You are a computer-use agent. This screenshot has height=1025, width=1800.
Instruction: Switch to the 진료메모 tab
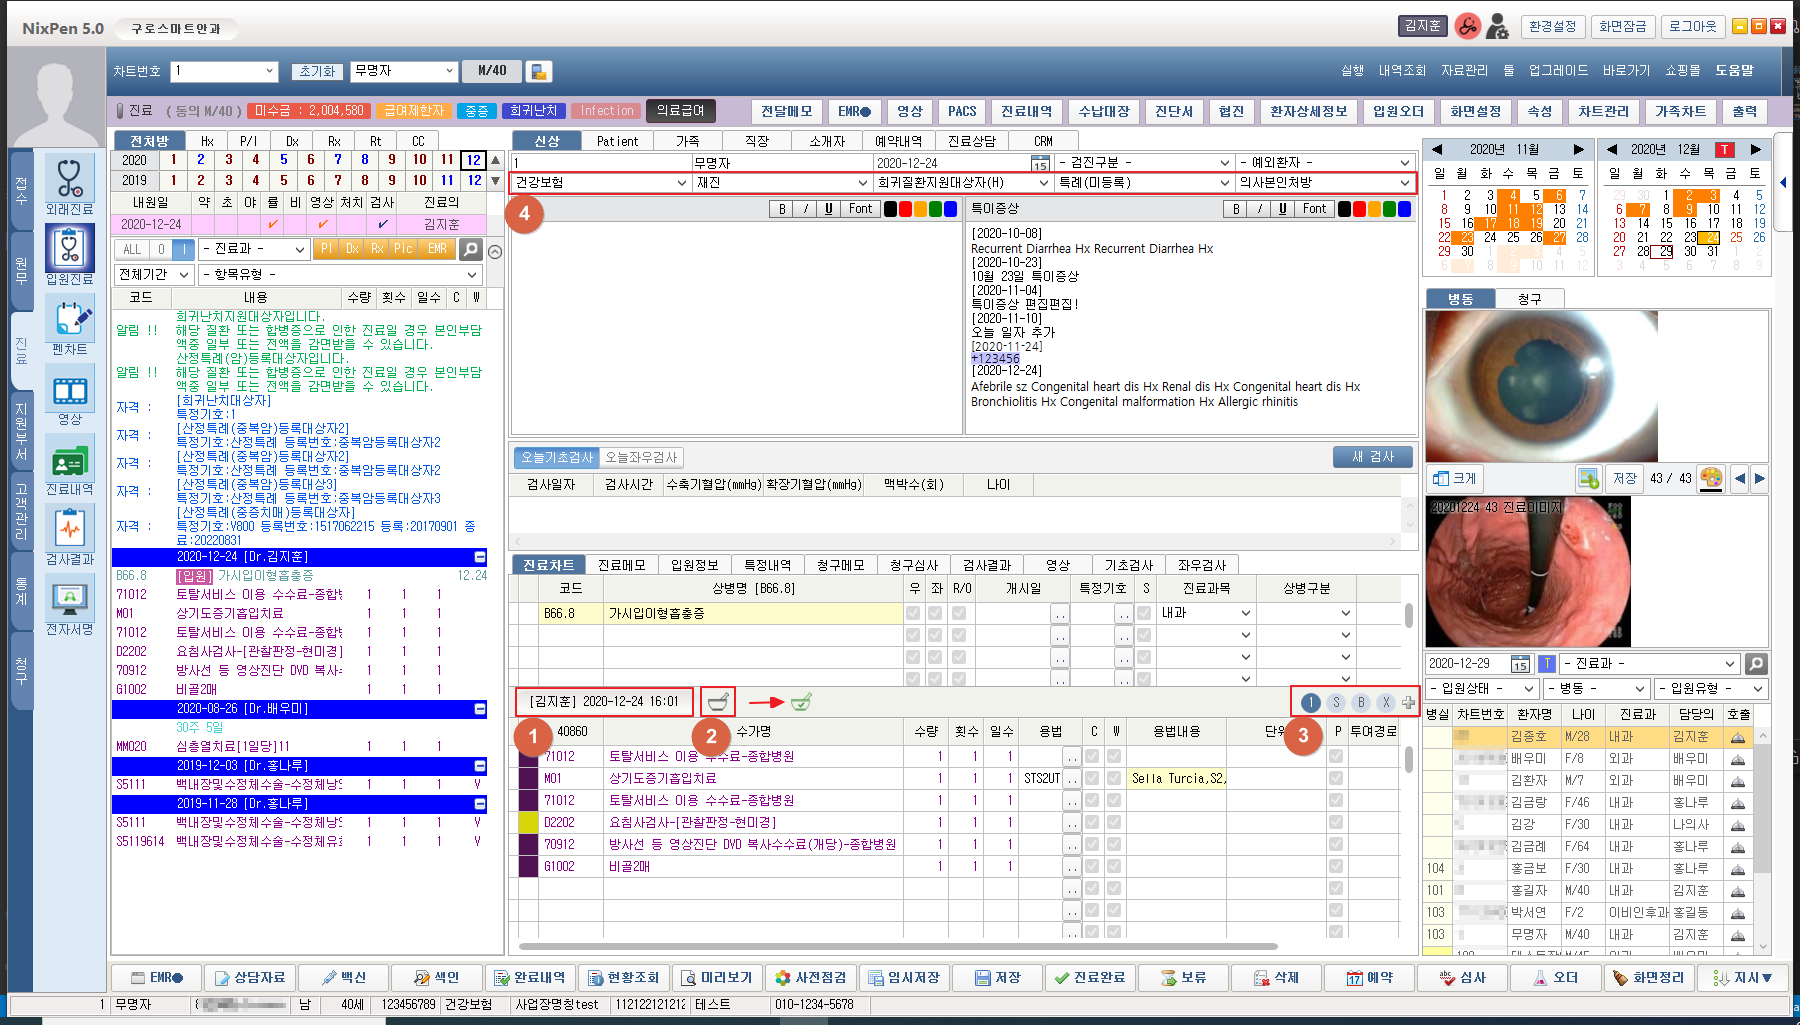pos(621,565)
